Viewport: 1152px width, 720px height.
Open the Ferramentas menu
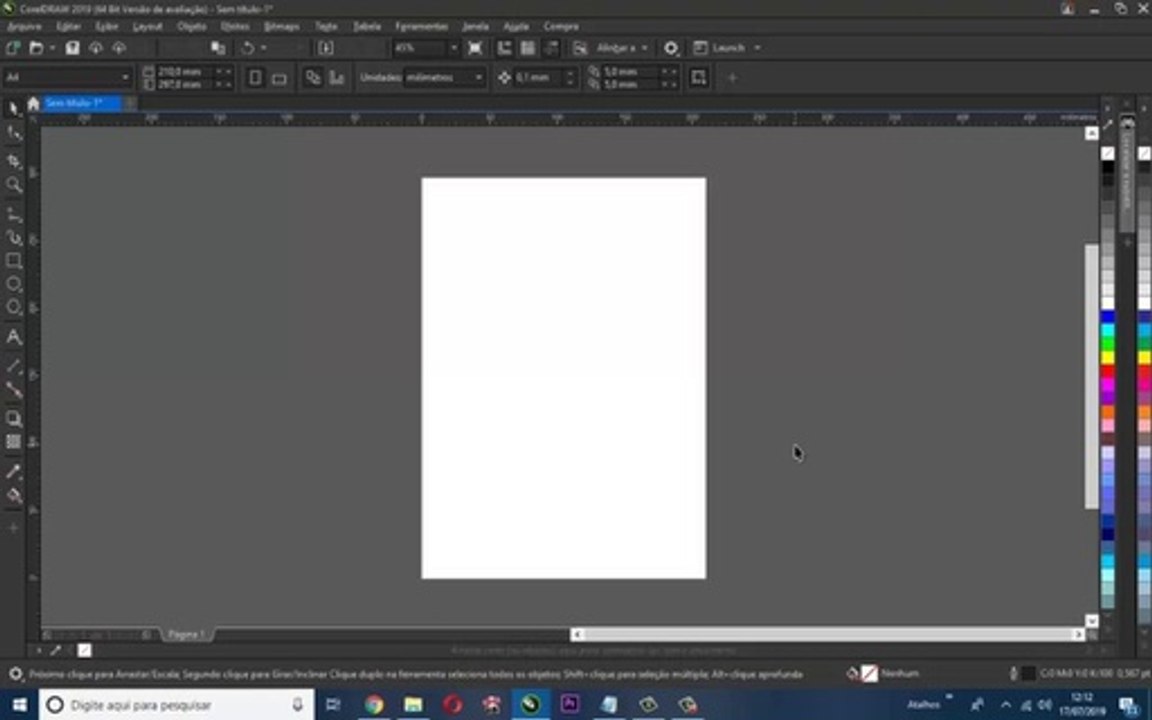pos(421,26)
